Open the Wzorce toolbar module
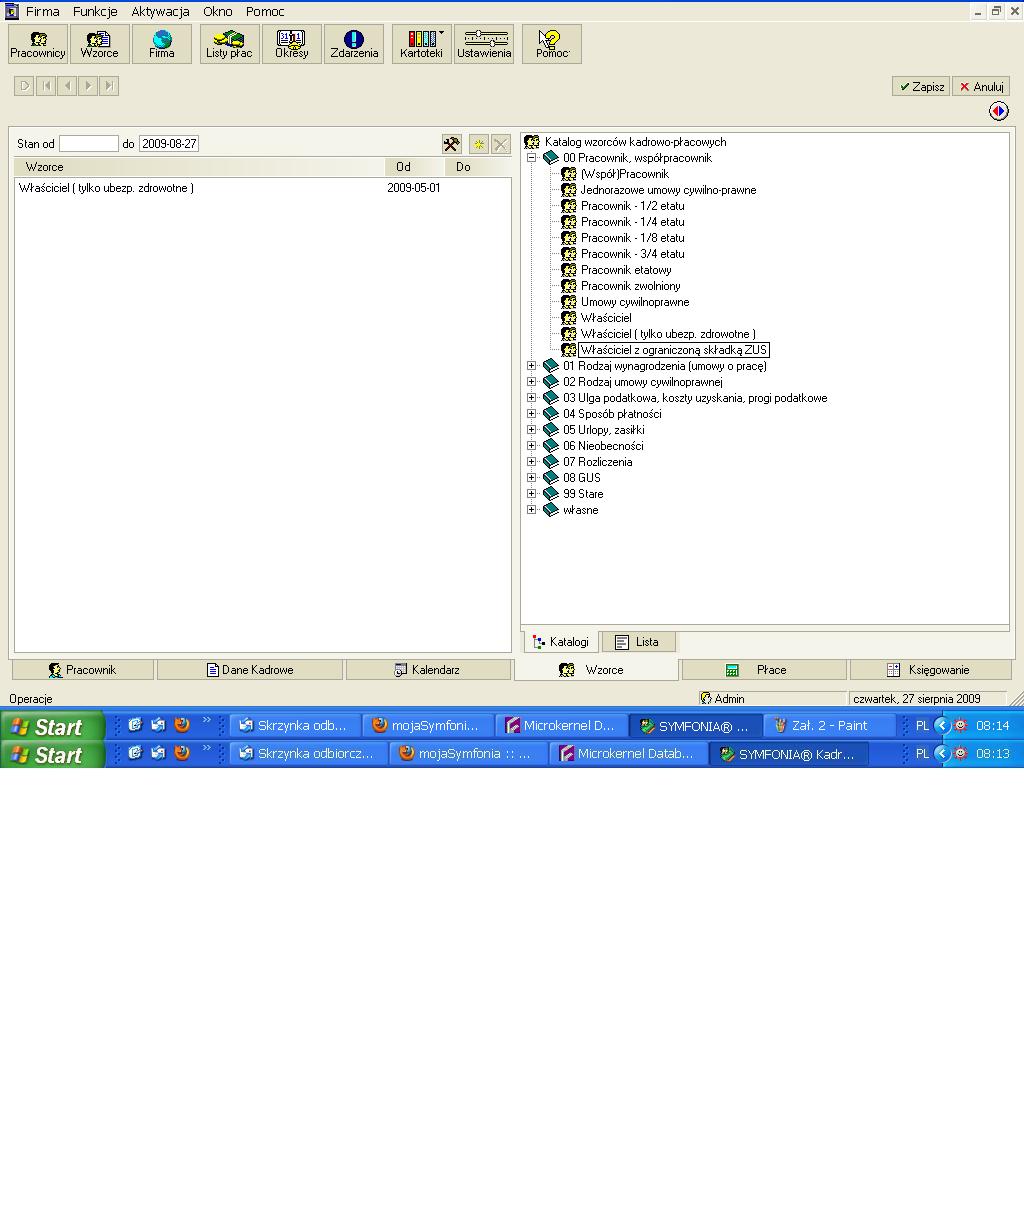Image resolution: width=1024 pixels, height=1224 pixels. click(x=99, y=44)
